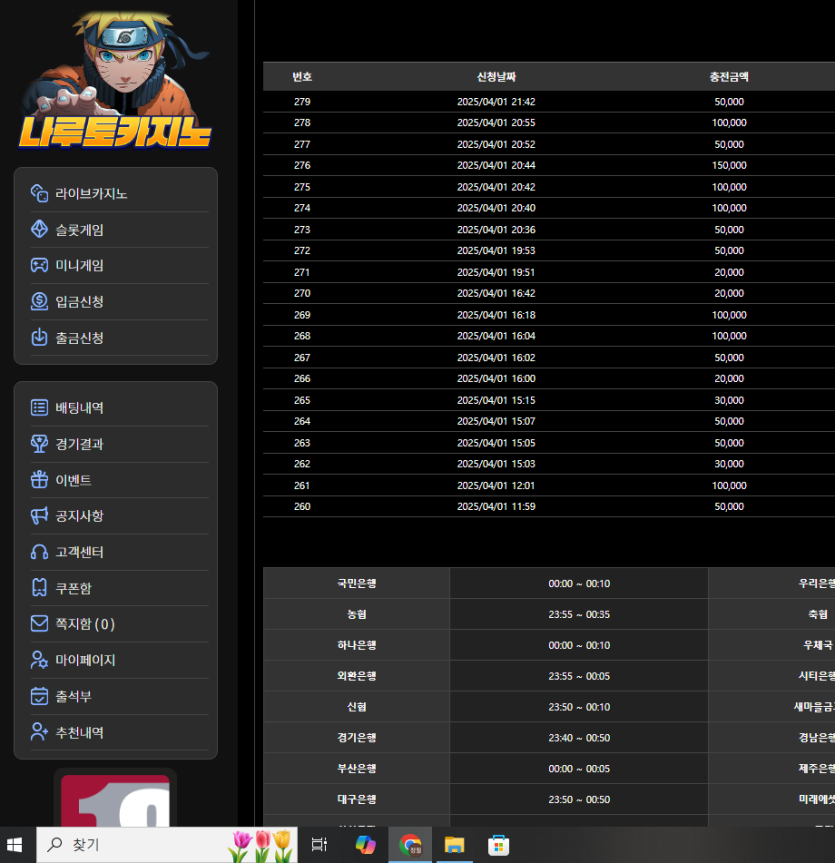Click the 미니게임 gamepad icon
Screen dimensions: 835x863
tap(40, 265)
